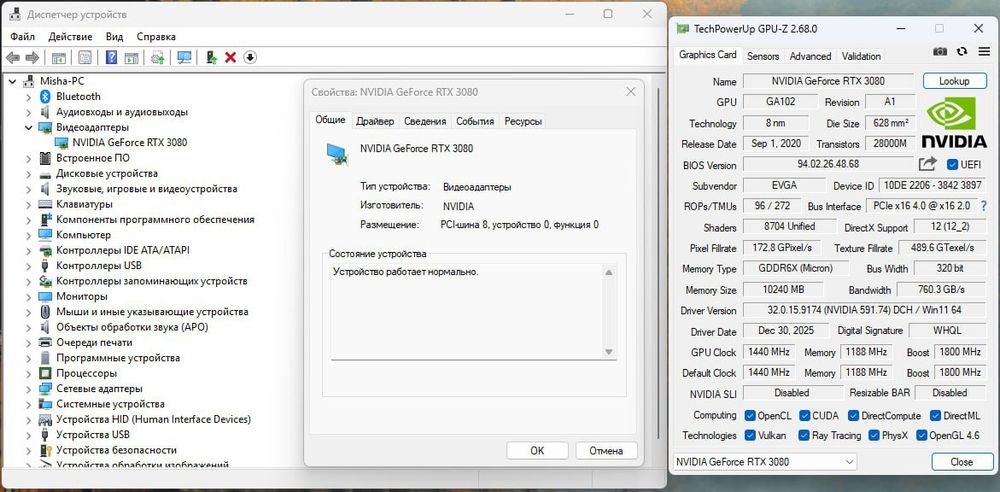Click the share BIOS arrow icon in GPU-Z
The height and width of the screenshot is (492, 1000).
point(927,164)
